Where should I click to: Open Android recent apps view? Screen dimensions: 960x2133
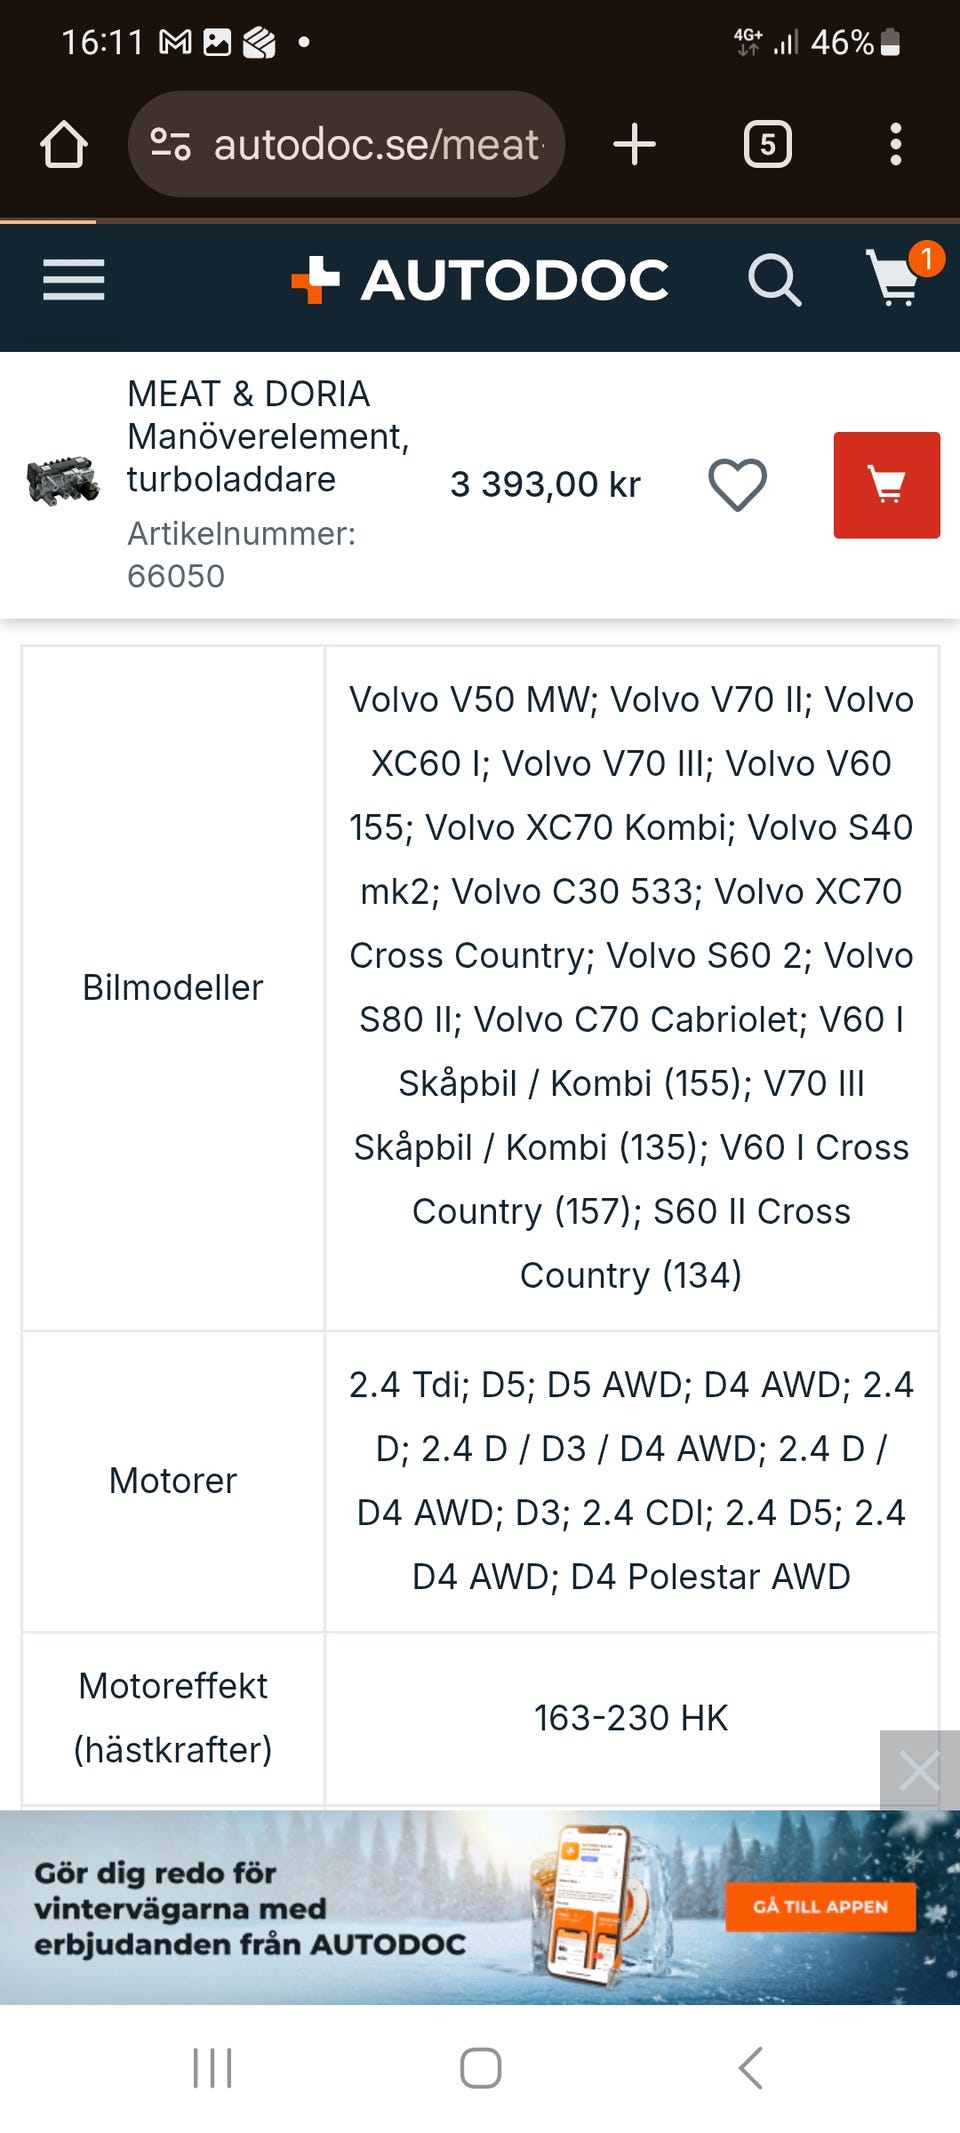(x=212, y=2068)
